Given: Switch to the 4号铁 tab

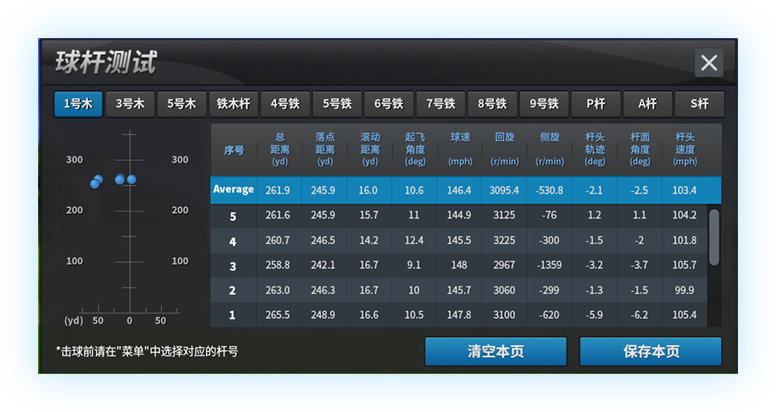Looking at the screenshot, I should [x=286, y=104].
